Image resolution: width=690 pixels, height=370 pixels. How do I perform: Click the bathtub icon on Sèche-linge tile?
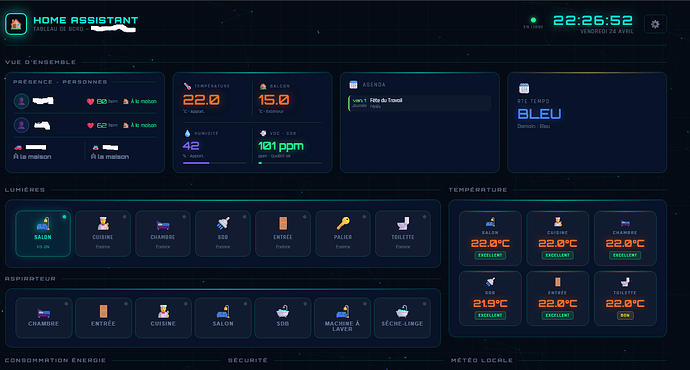[x=402, y=311]
